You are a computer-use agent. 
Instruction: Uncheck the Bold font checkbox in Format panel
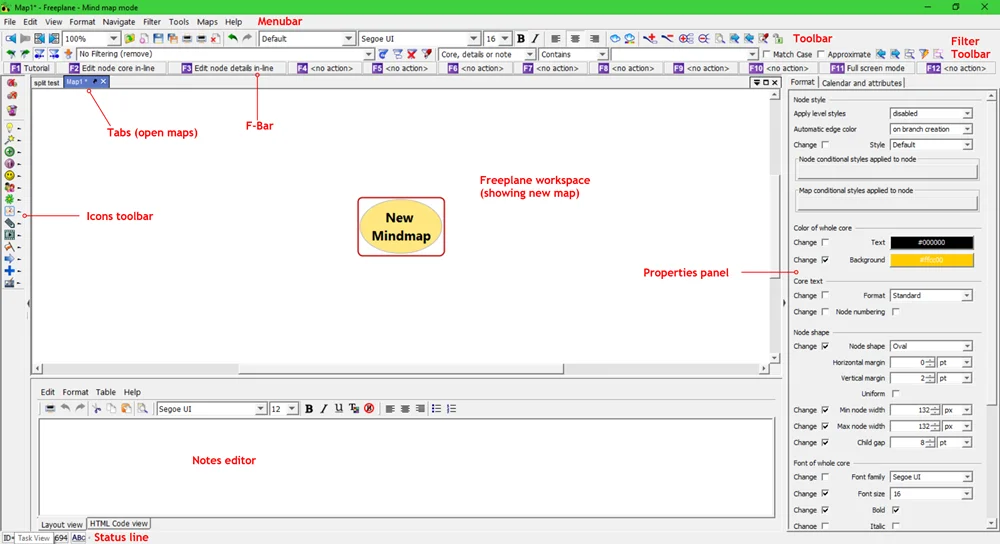pos(895,510)
